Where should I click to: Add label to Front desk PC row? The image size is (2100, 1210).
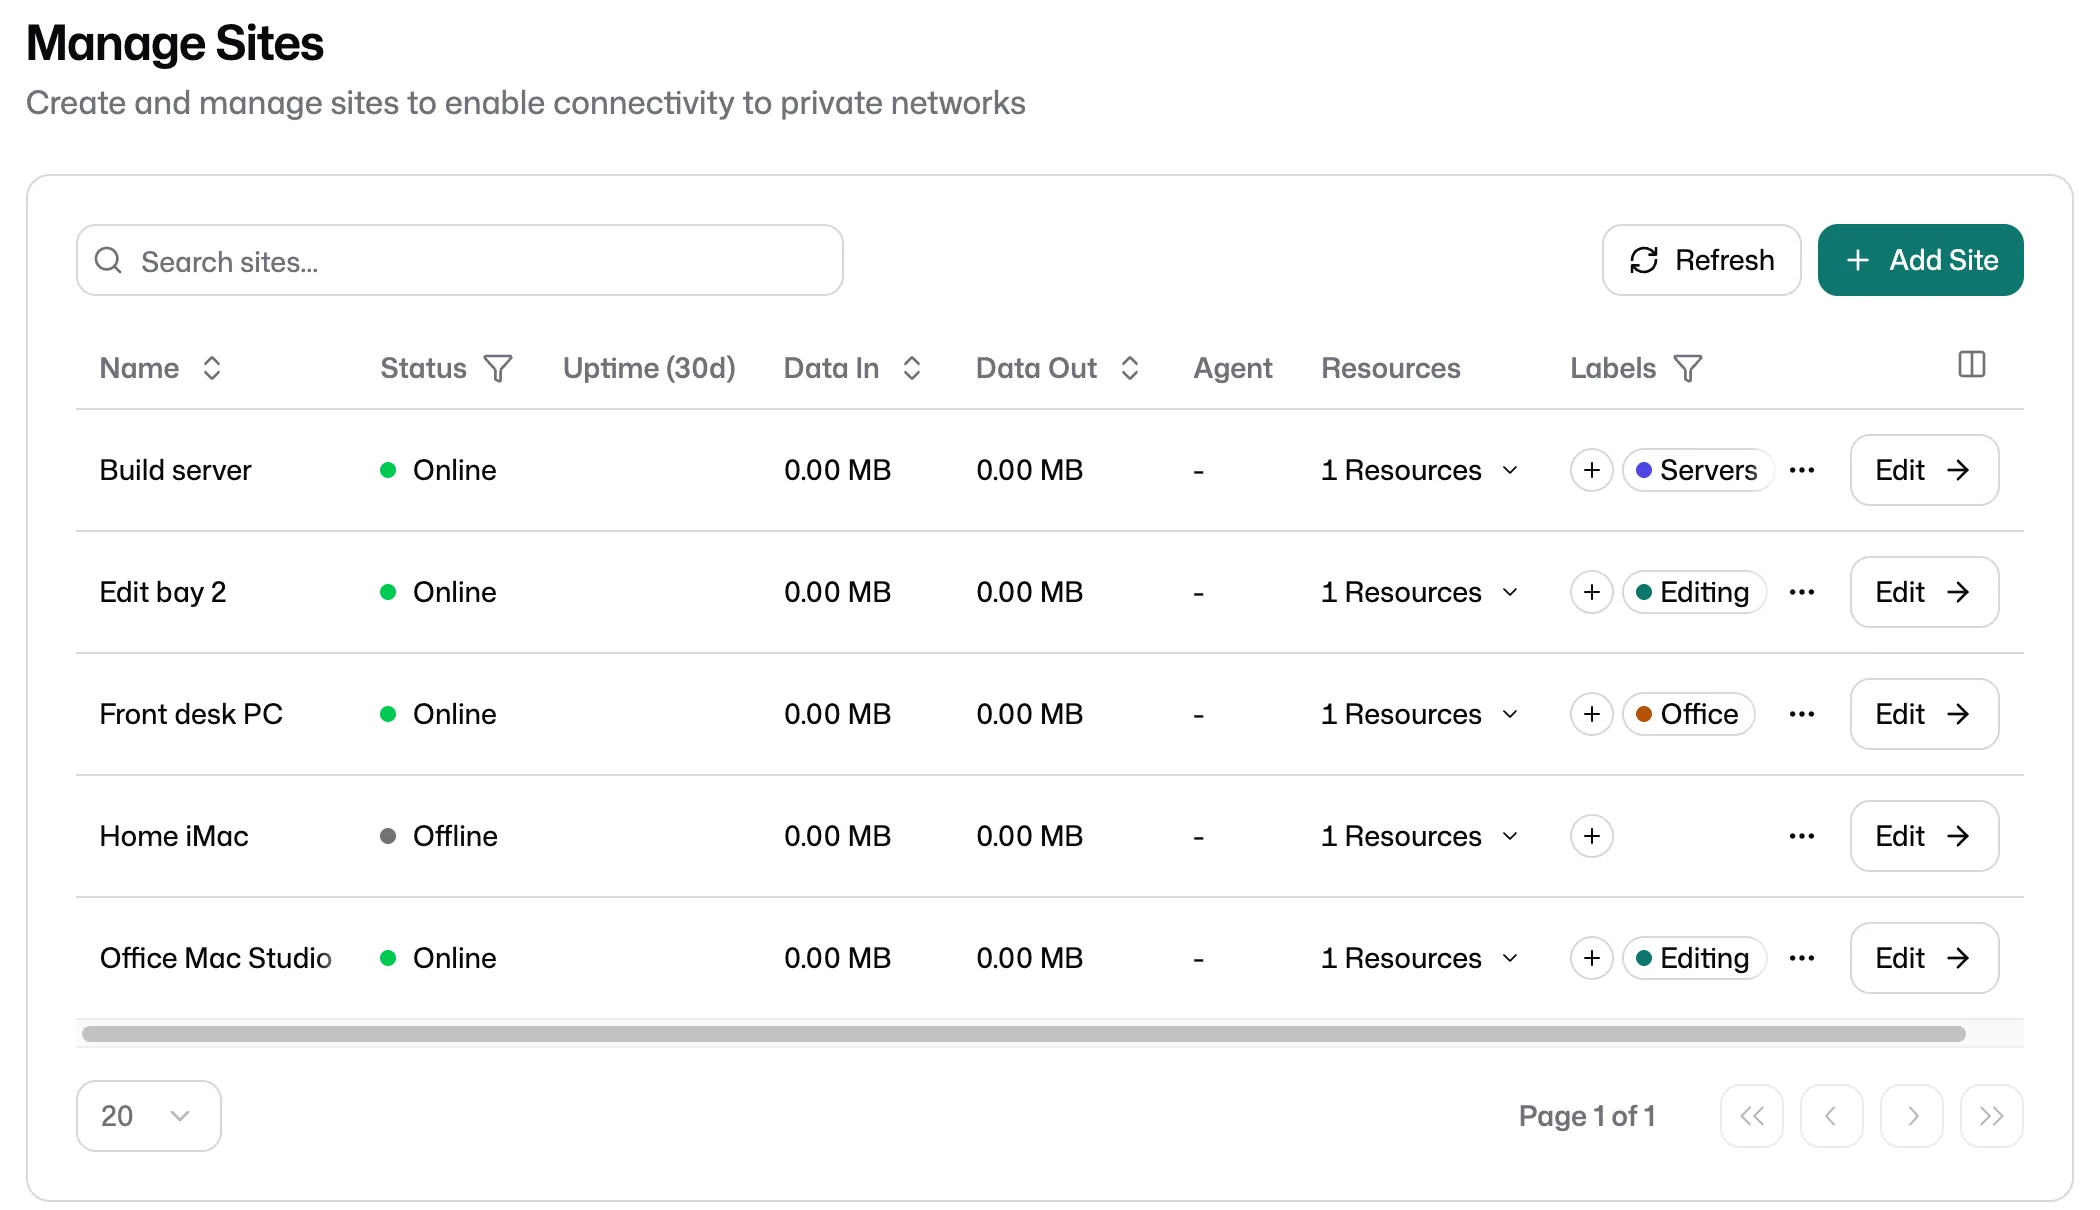1592,714
